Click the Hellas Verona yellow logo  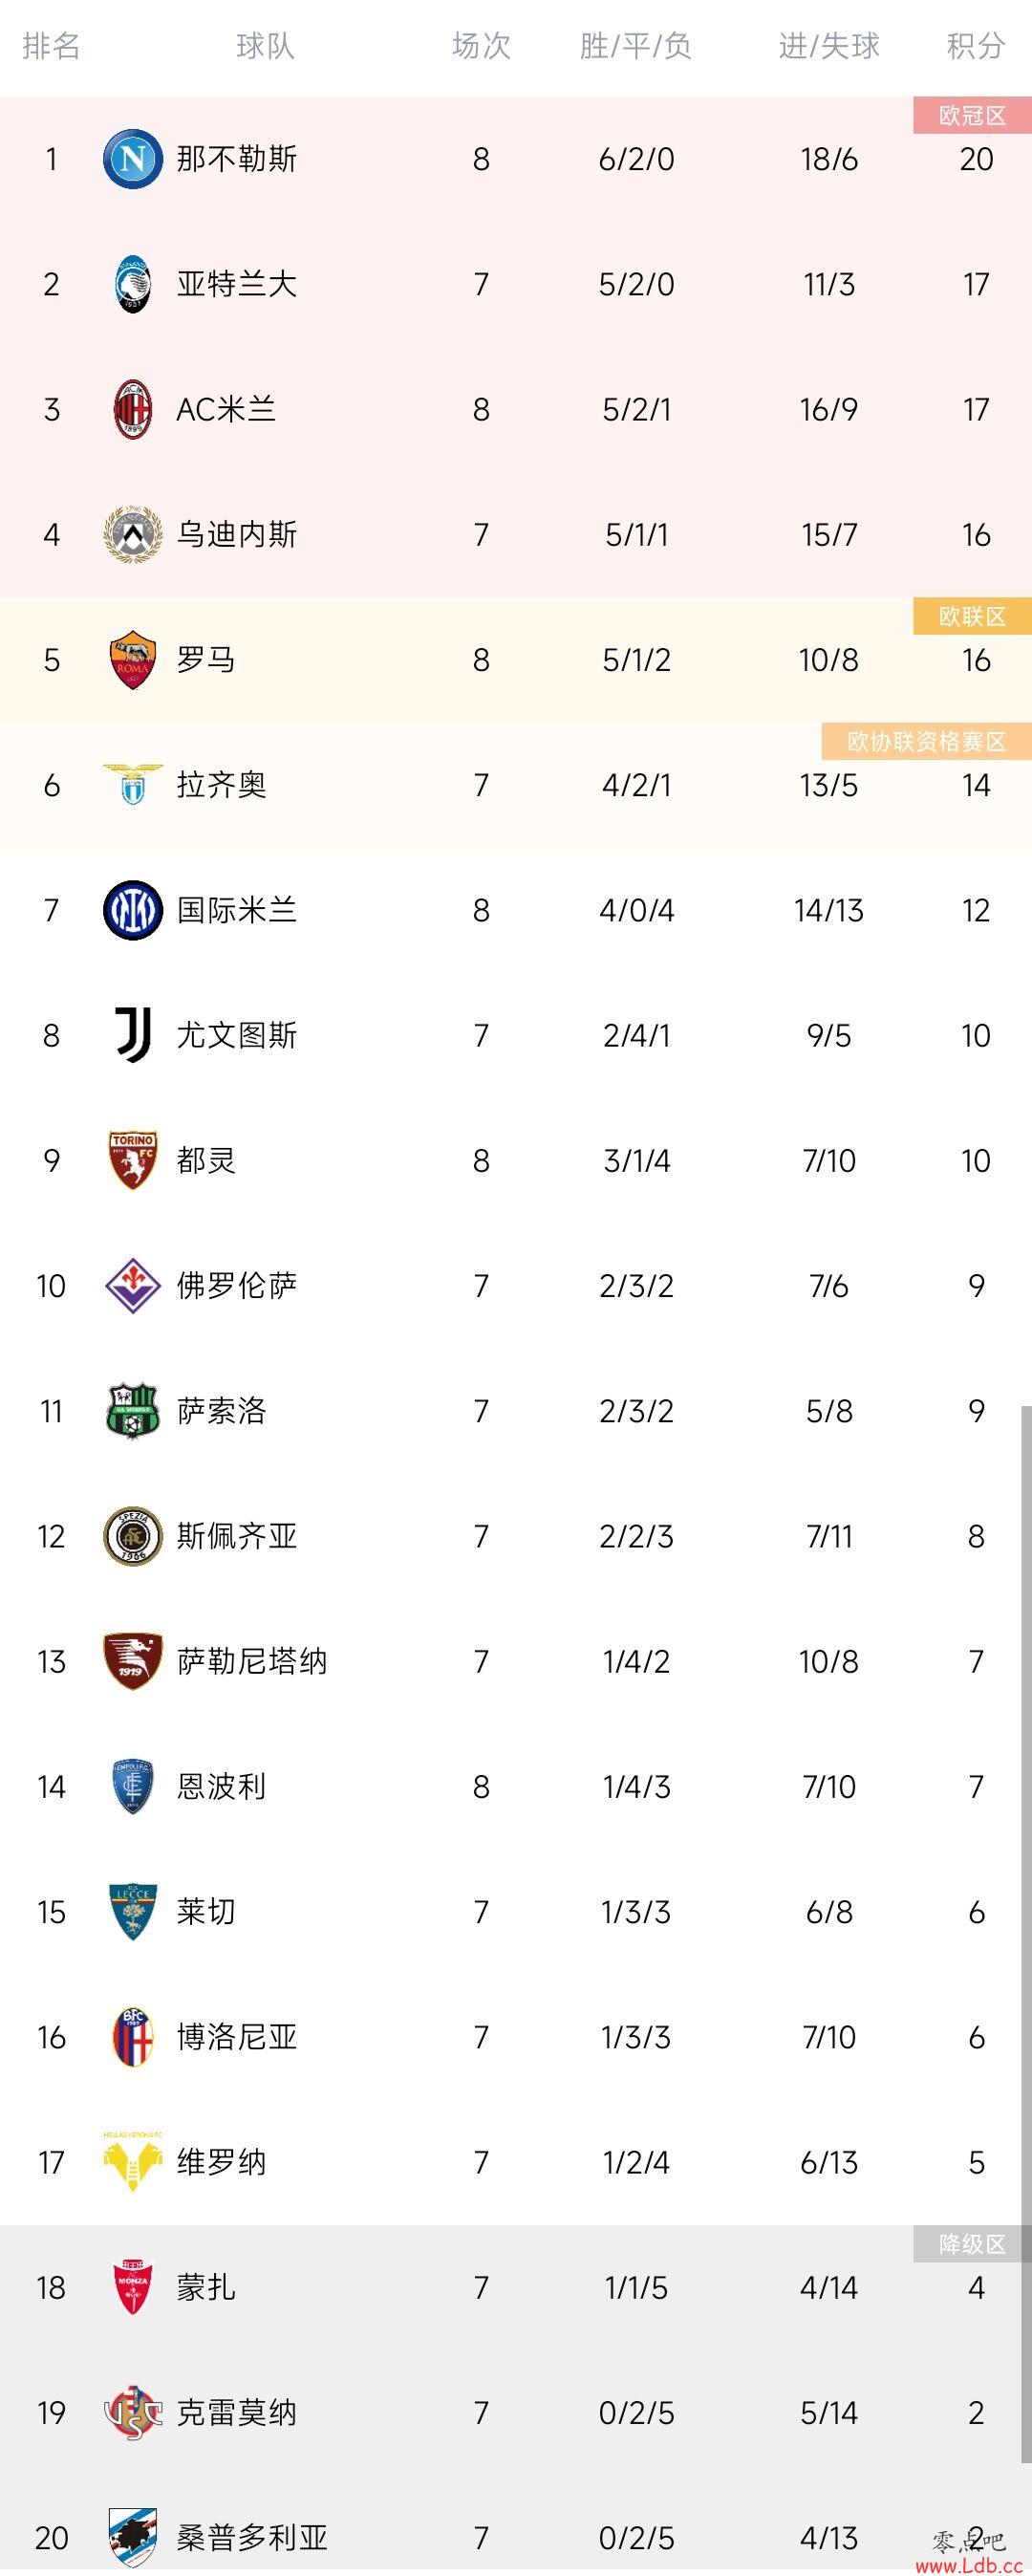pyautogui.click(x=133, y=2162)
